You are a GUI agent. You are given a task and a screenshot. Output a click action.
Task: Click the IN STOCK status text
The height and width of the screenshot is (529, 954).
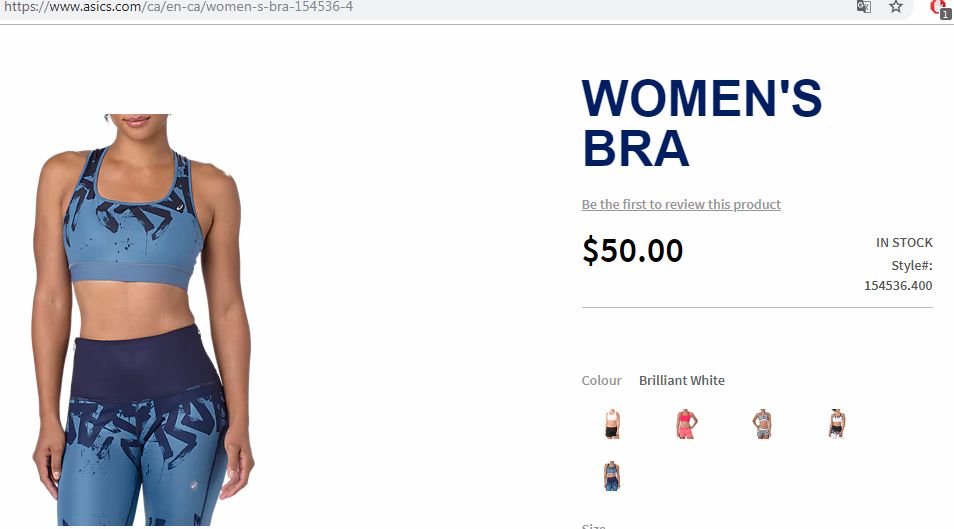click(904, 242)
